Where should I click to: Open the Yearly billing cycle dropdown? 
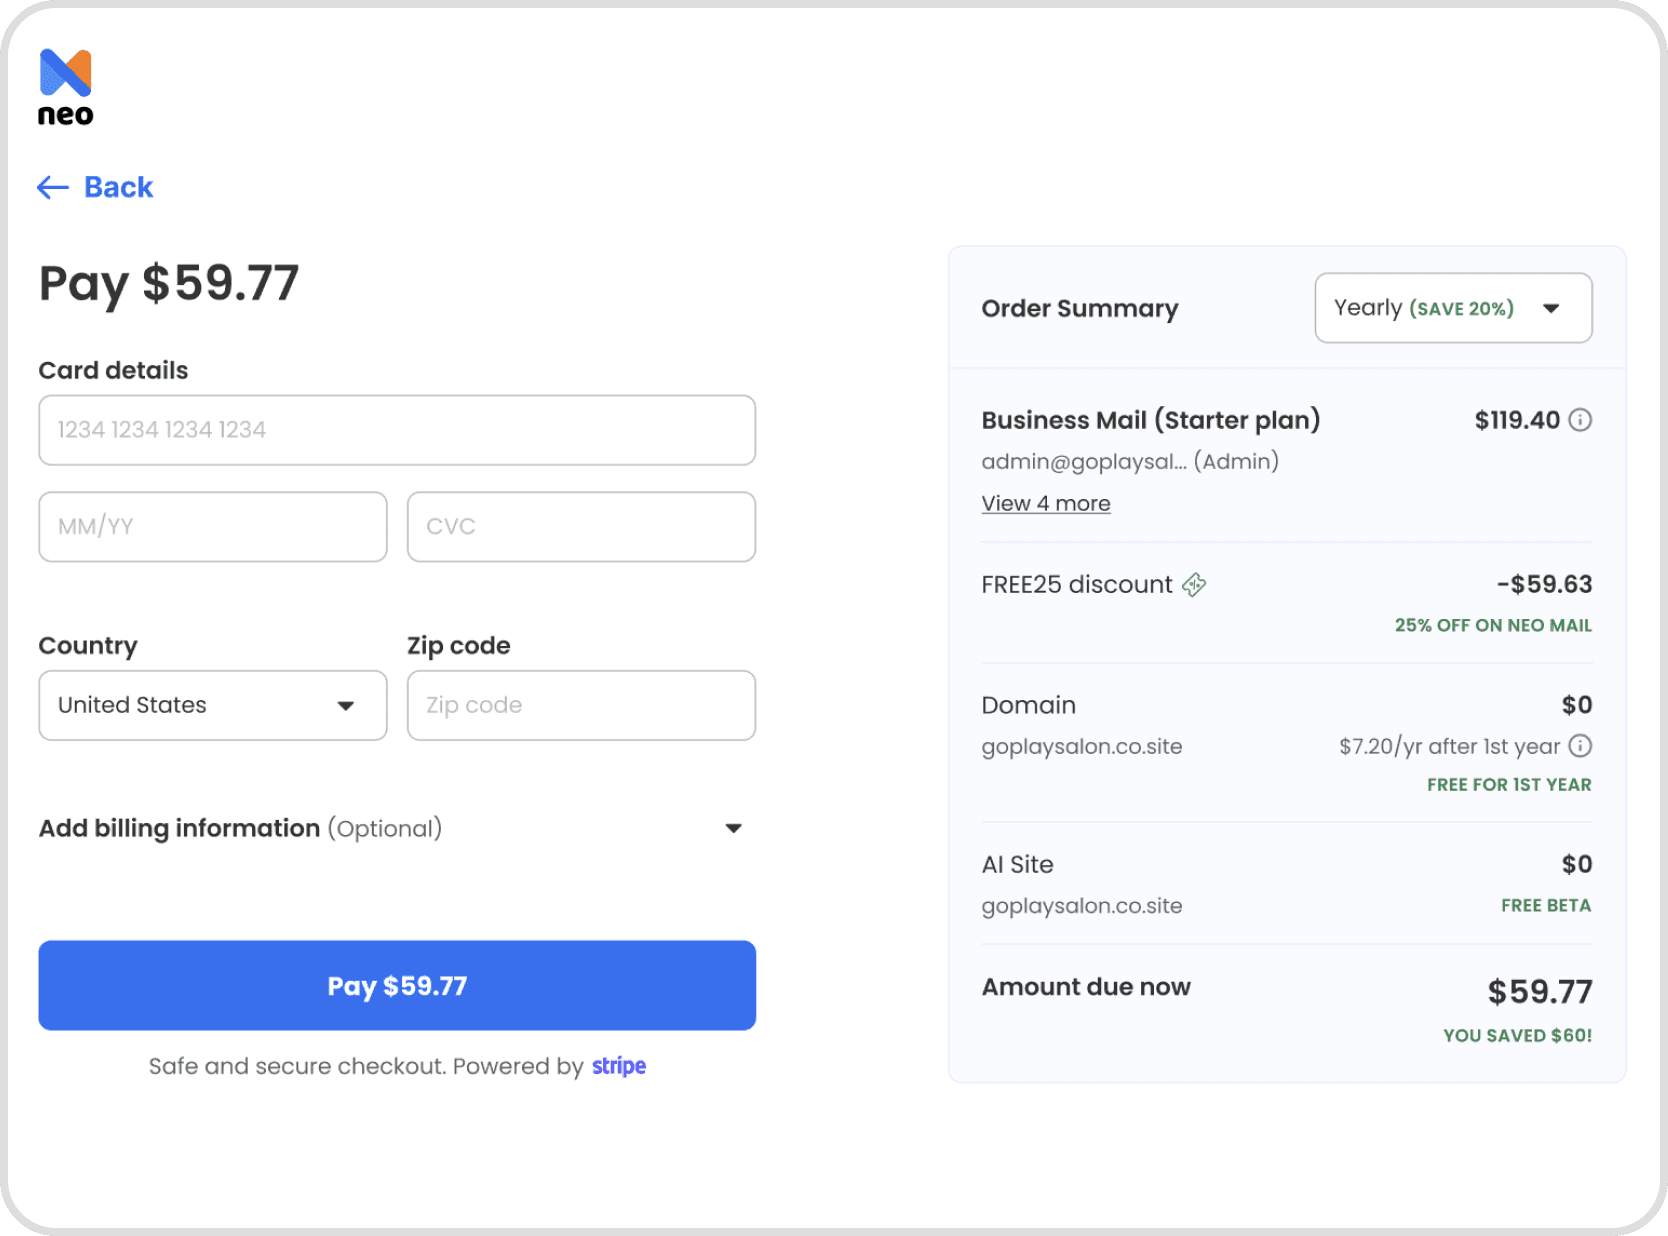click(x=1453, y=308)
